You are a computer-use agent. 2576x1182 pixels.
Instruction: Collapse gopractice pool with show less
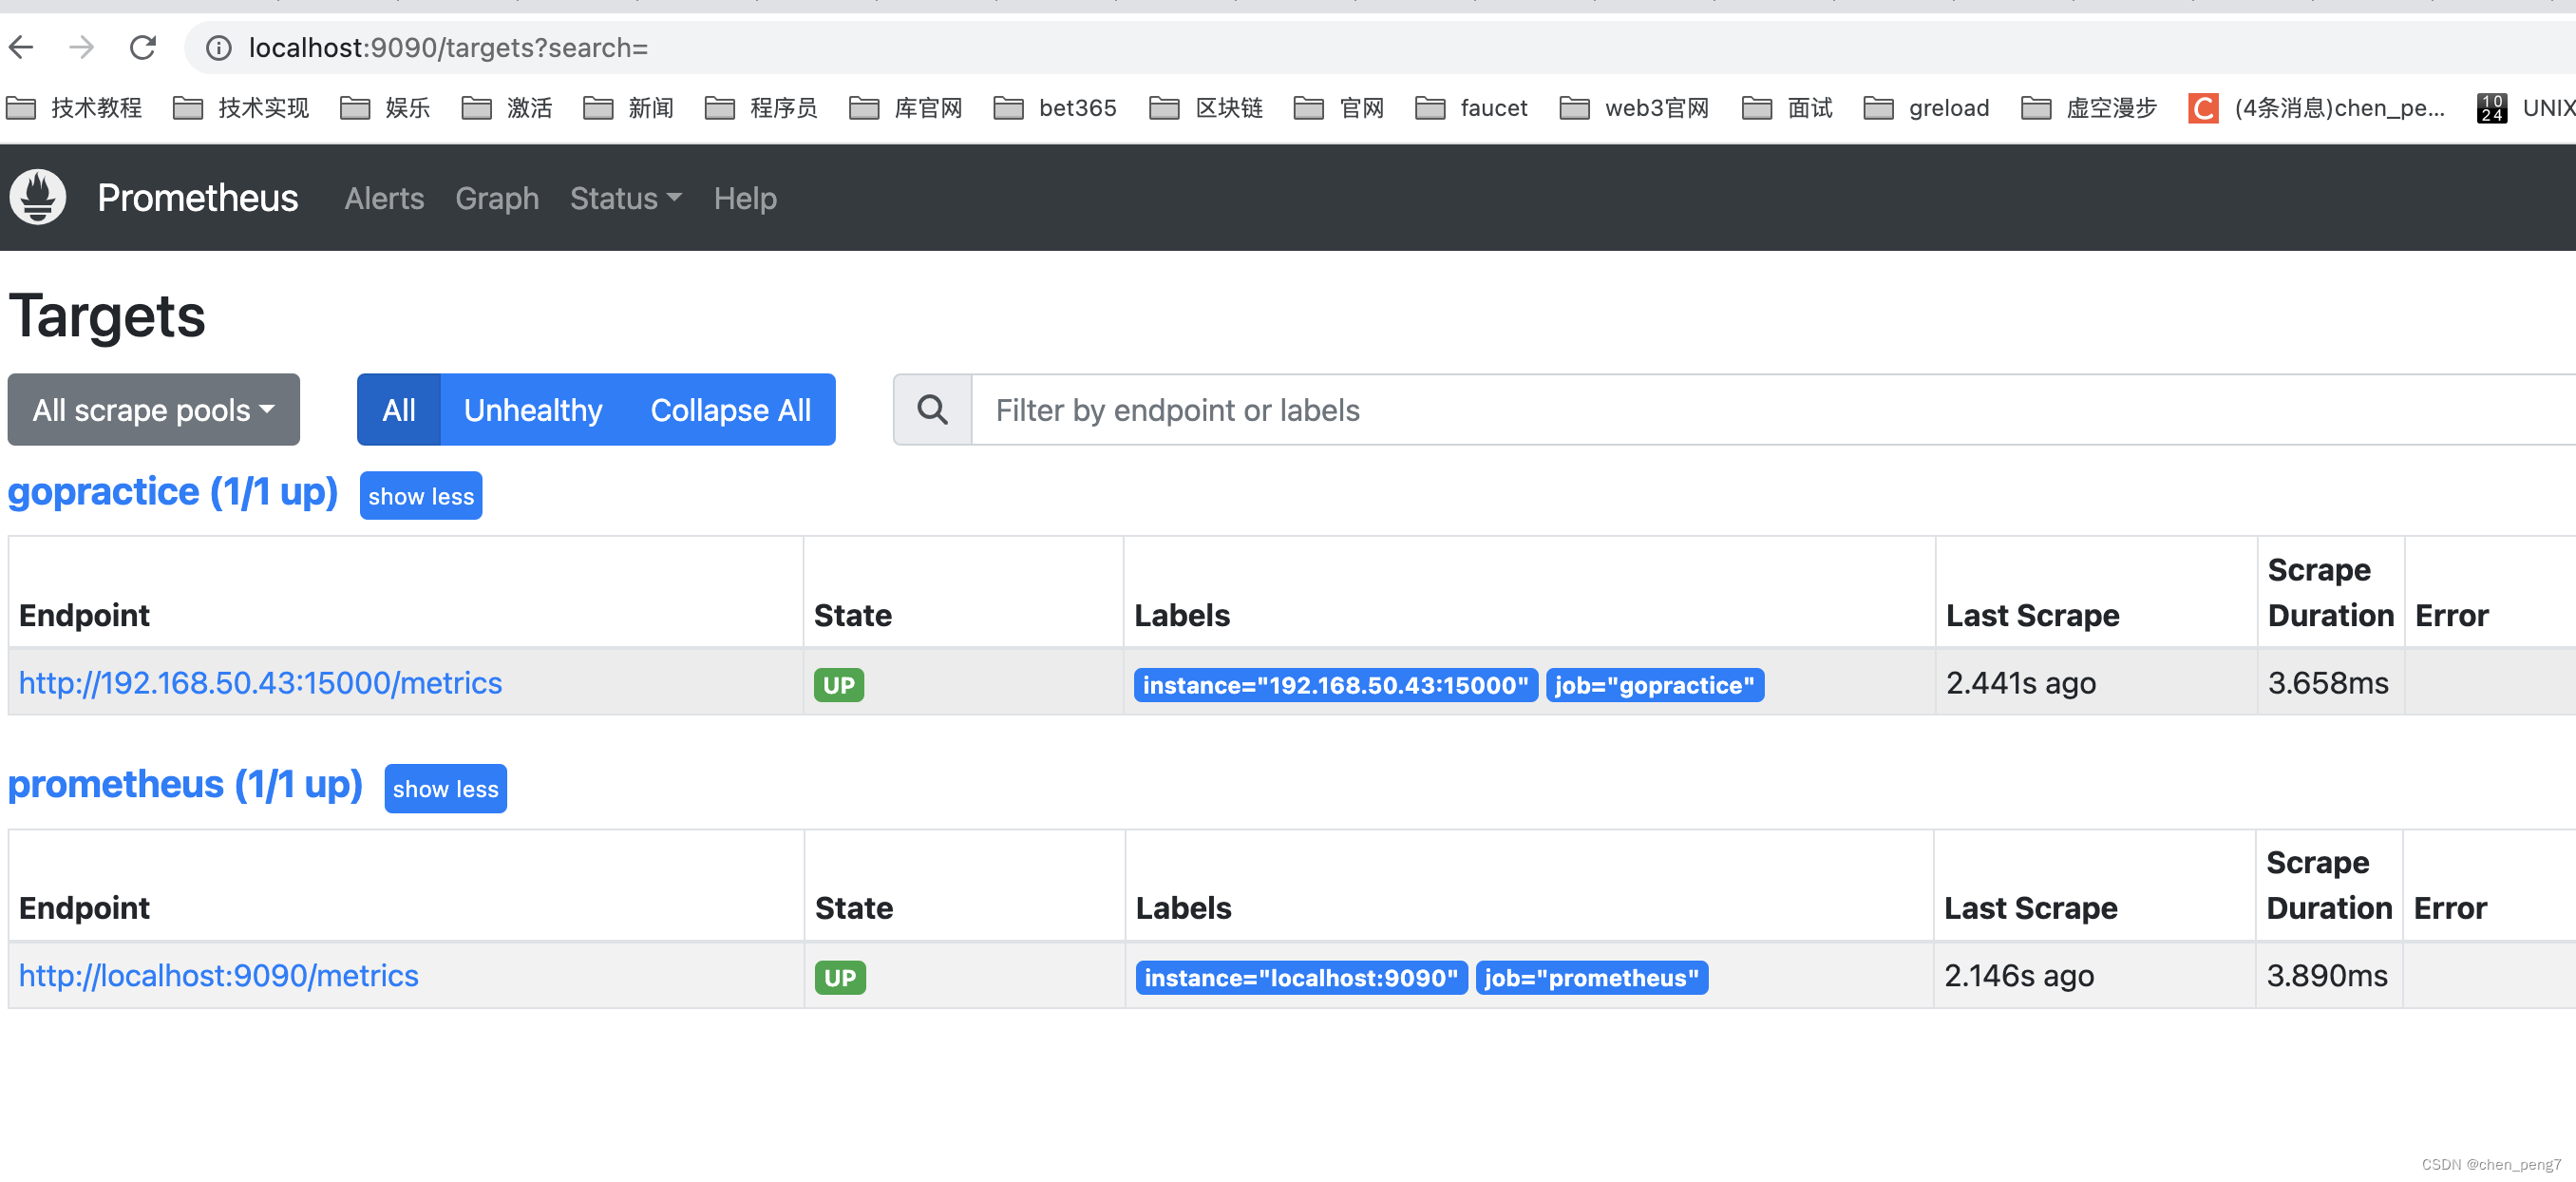click(x=421, y=495)
